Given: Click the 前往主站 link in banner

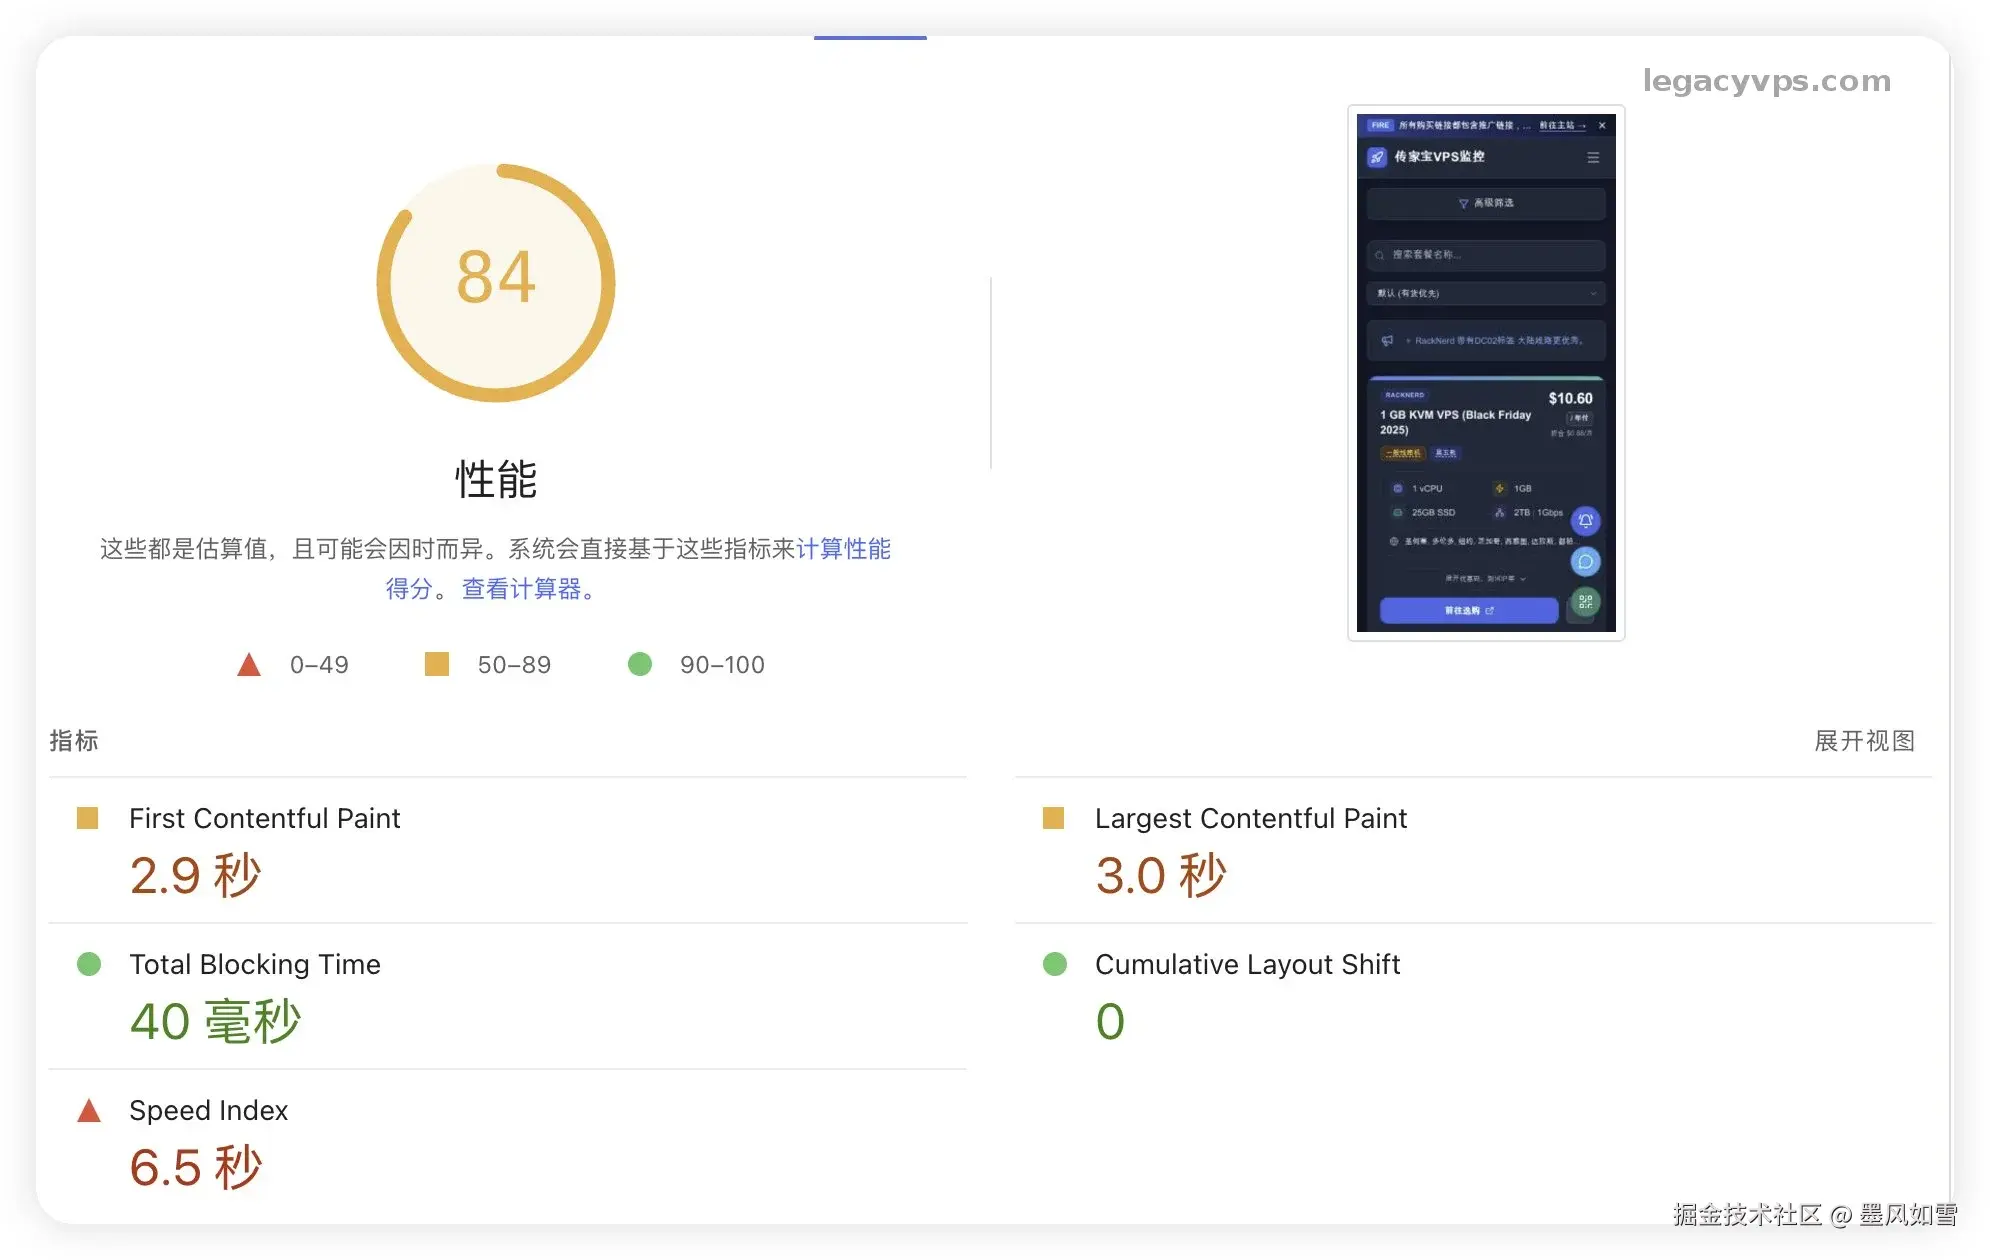Looking at the screenshot, I should point(1562,125).
